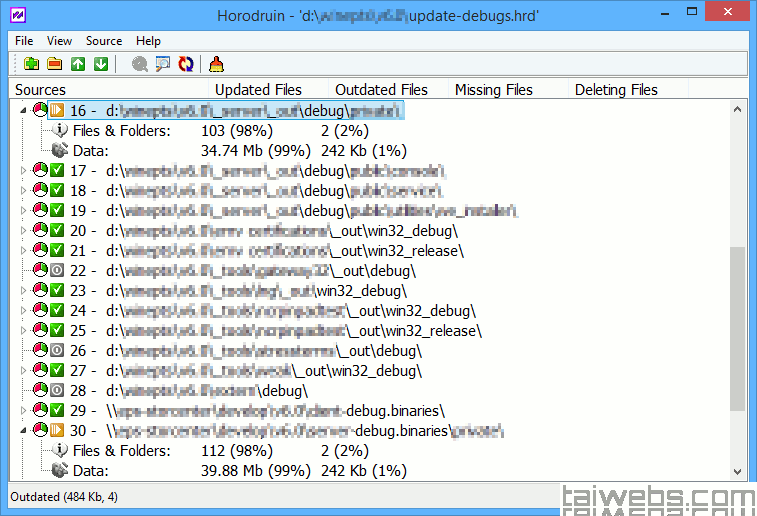Click the pie chart icon of source 22
The width and height of the screenshot is (757, 516).
click(x=39, y=270)
